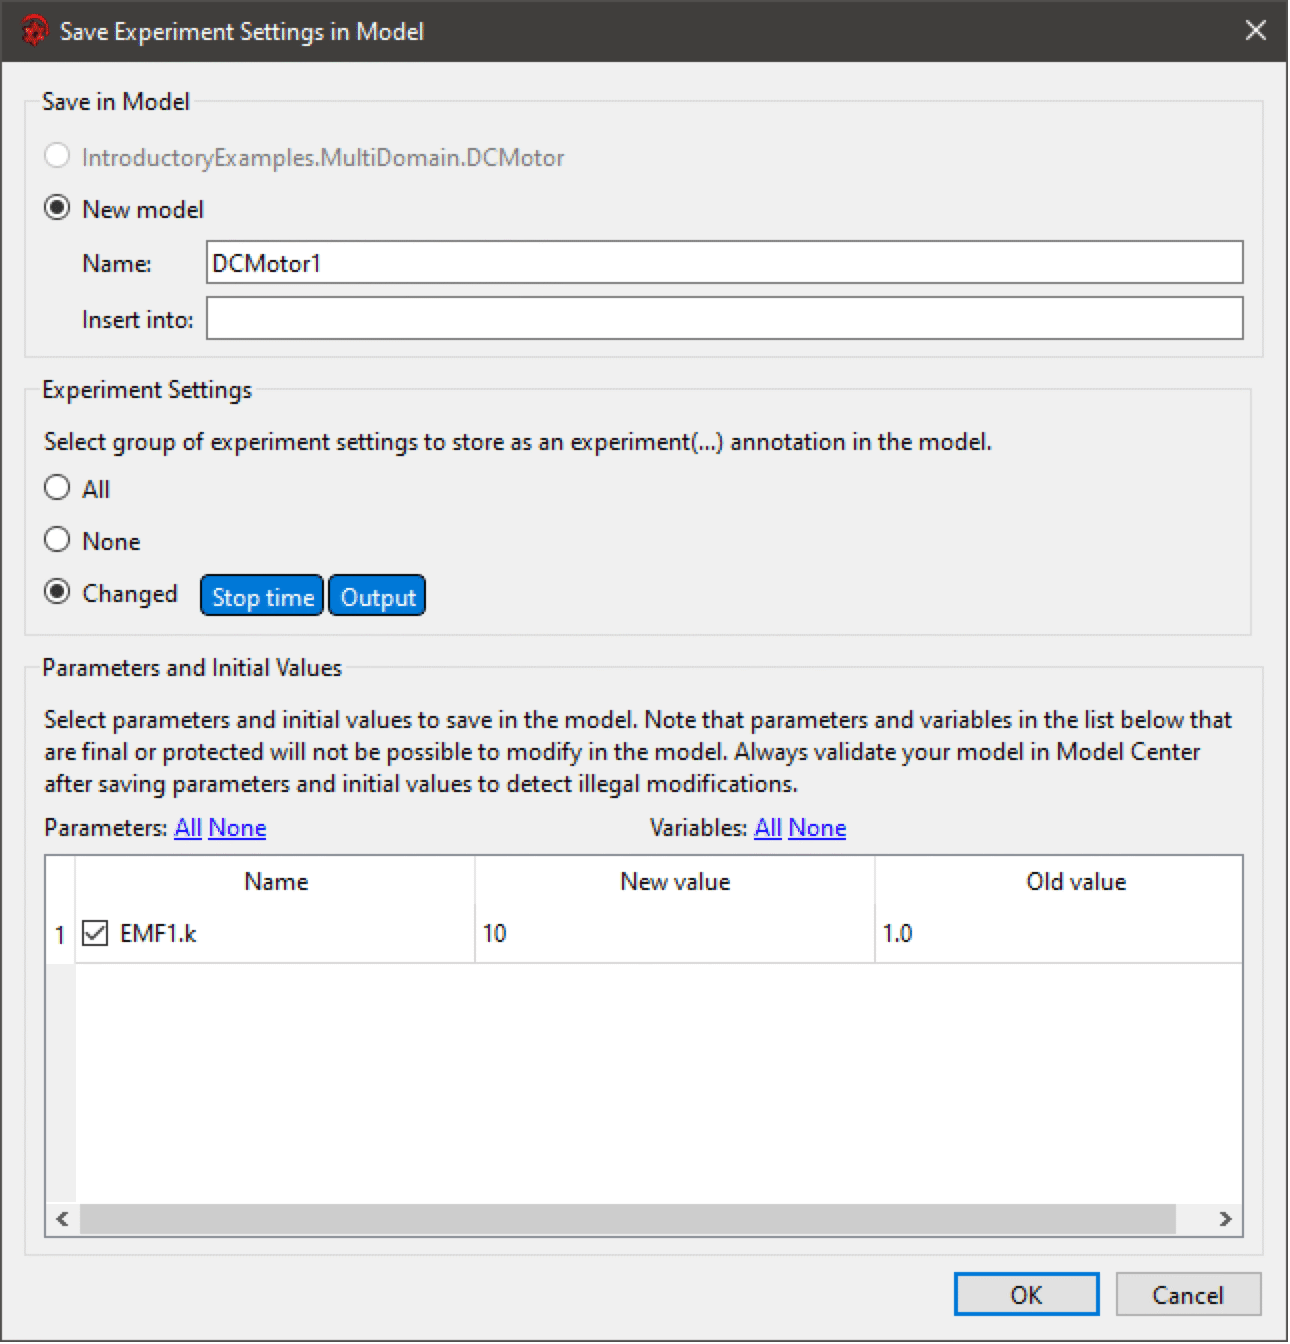
Task: Click the Cancel button
Action: tap(1188, 1295)
